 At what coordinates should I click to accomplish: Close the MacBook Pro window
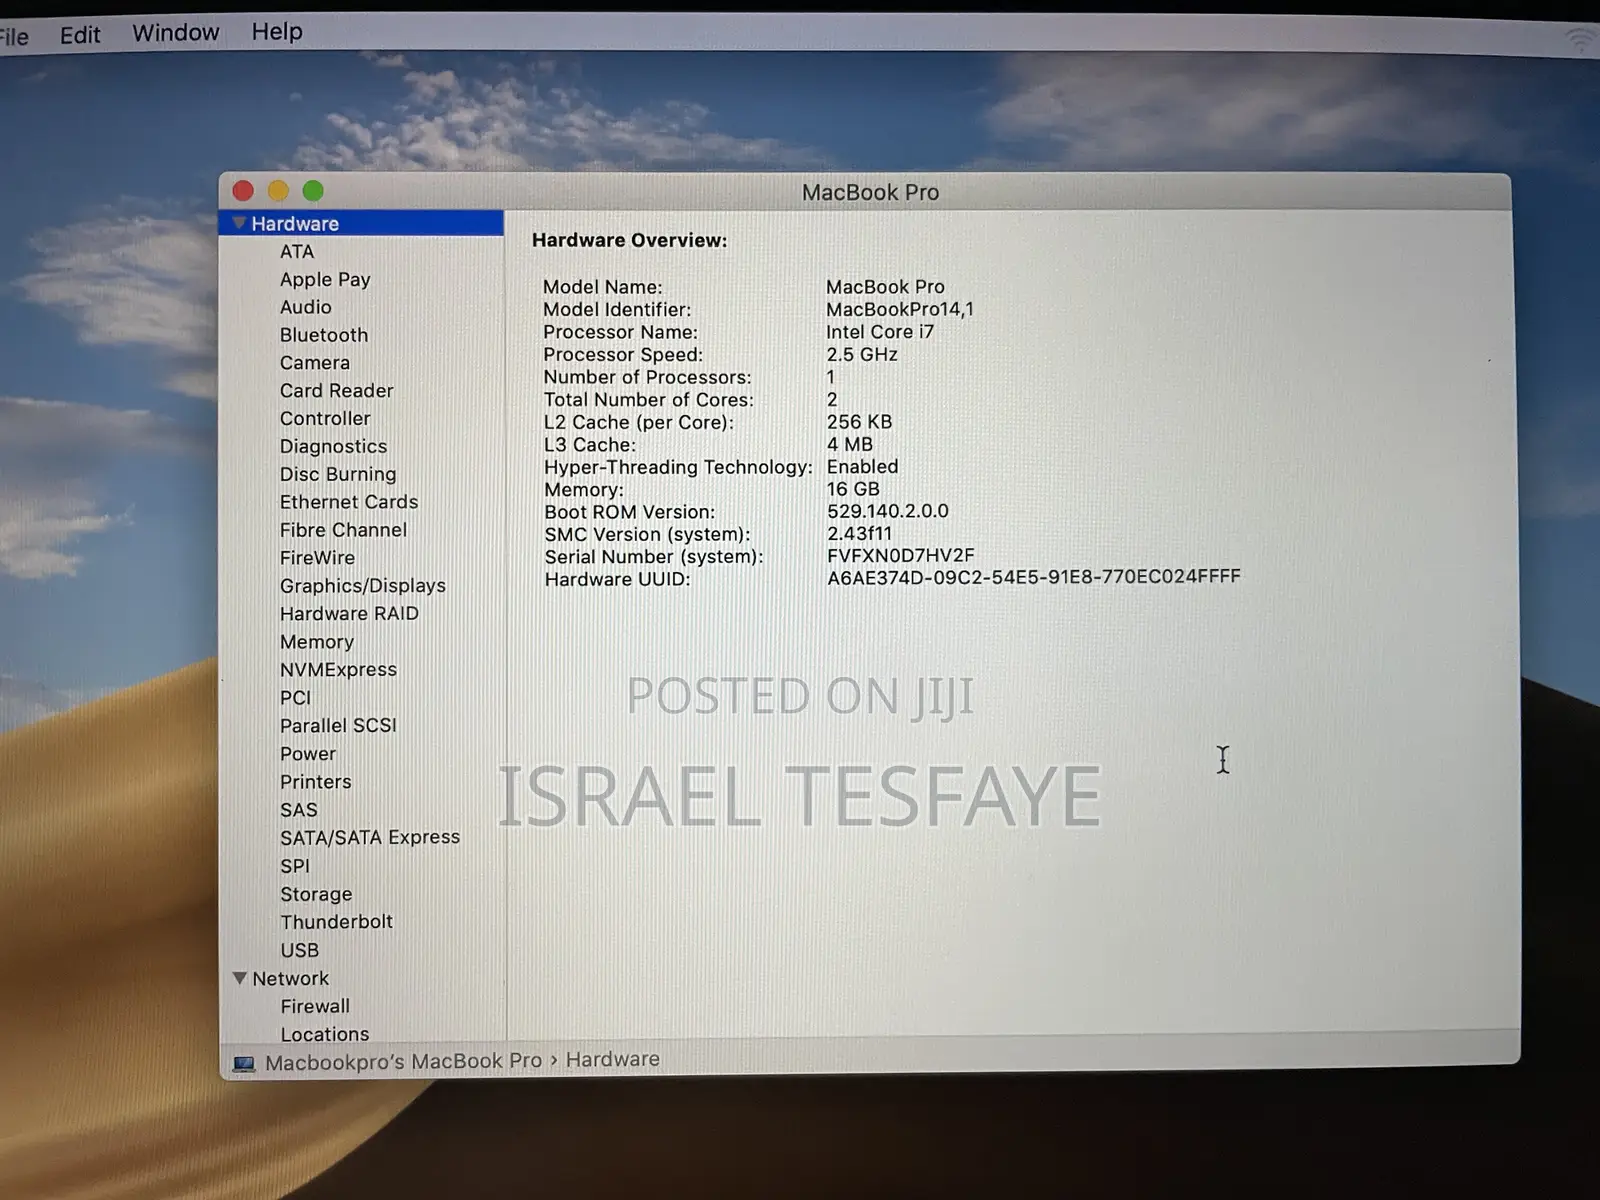pyautogui.click(x=243, y=191)
